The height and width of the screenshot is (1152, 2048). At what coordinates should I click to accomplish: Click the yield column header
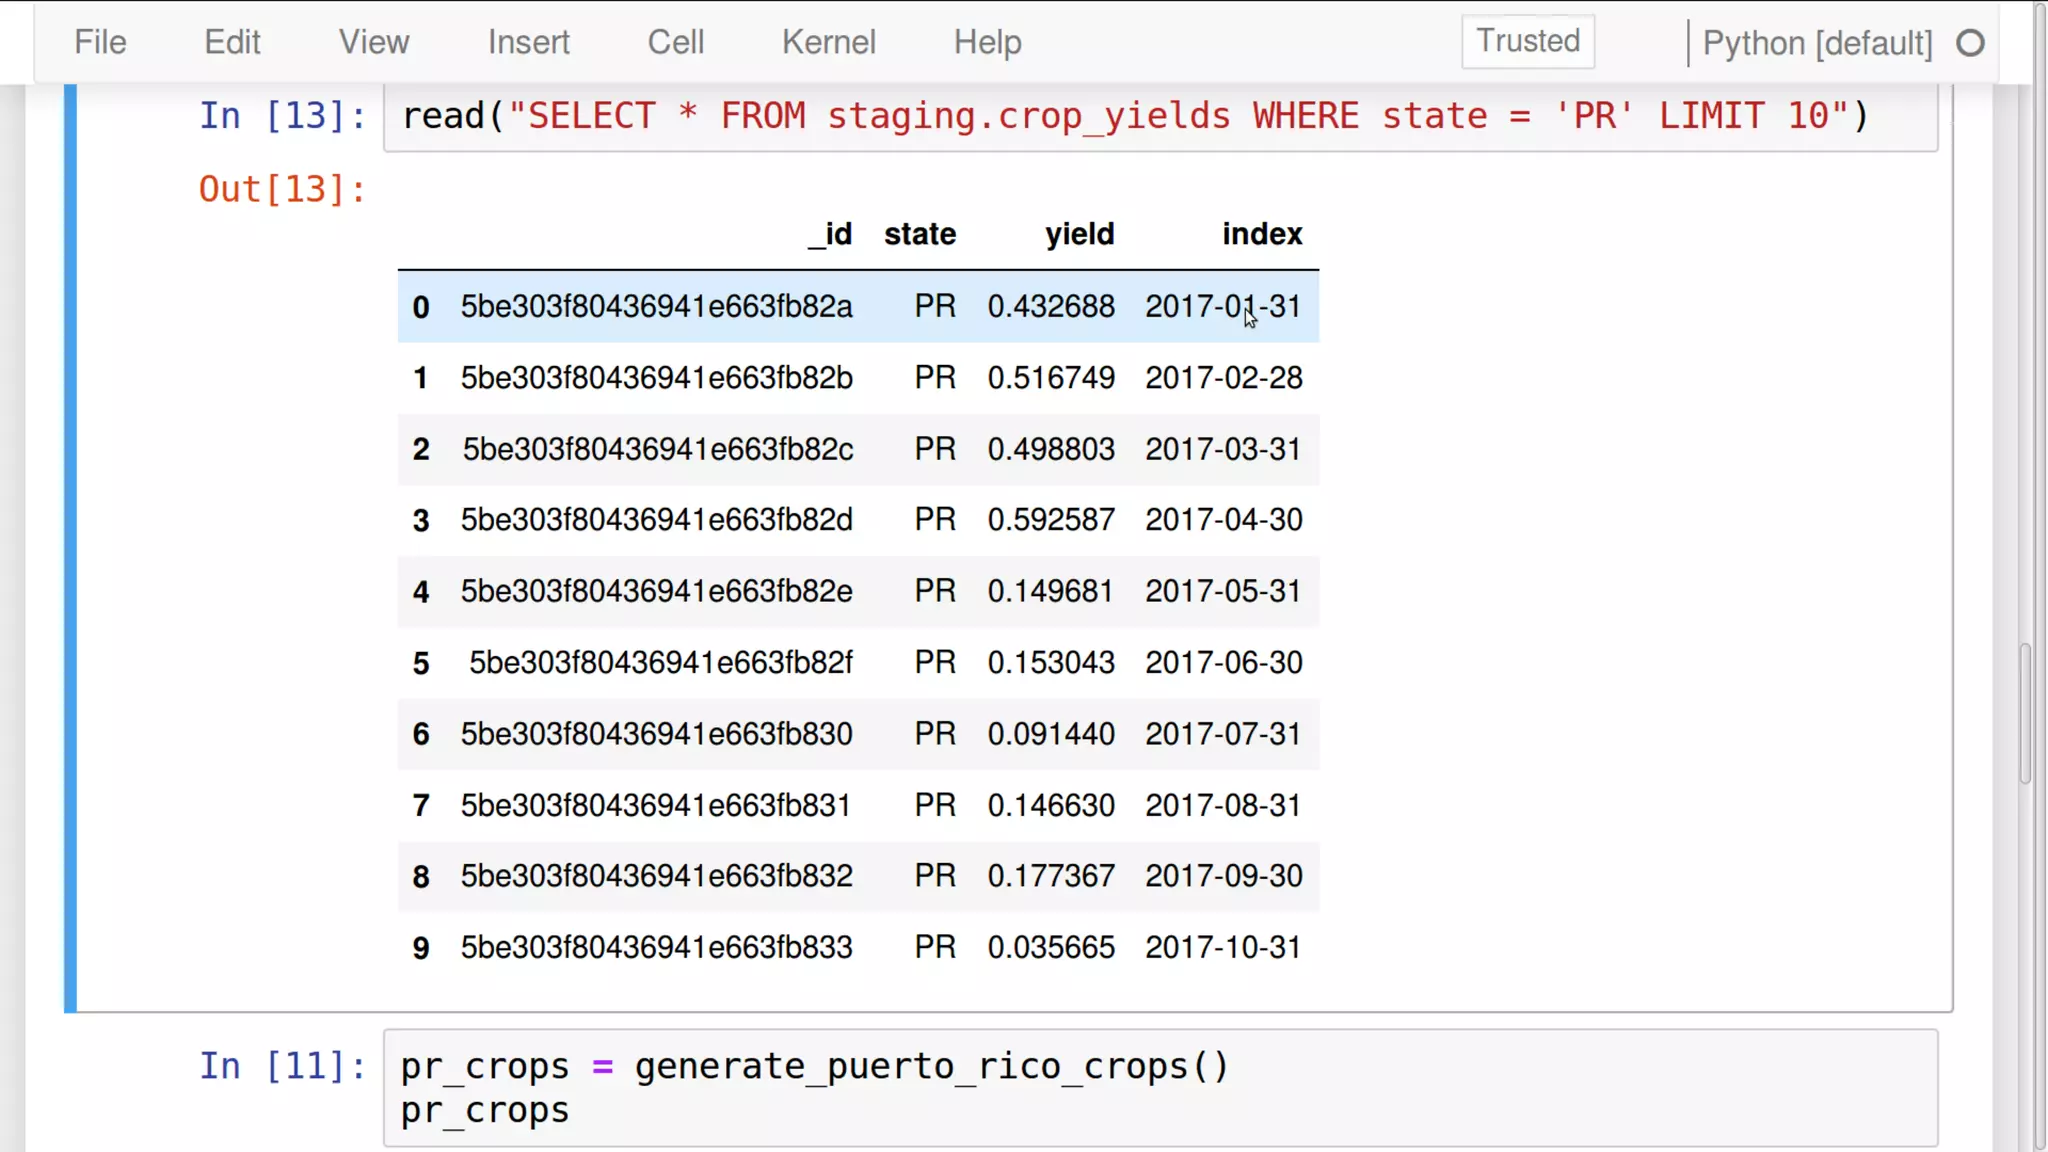pyautogui.click(x=1079, y=234)
